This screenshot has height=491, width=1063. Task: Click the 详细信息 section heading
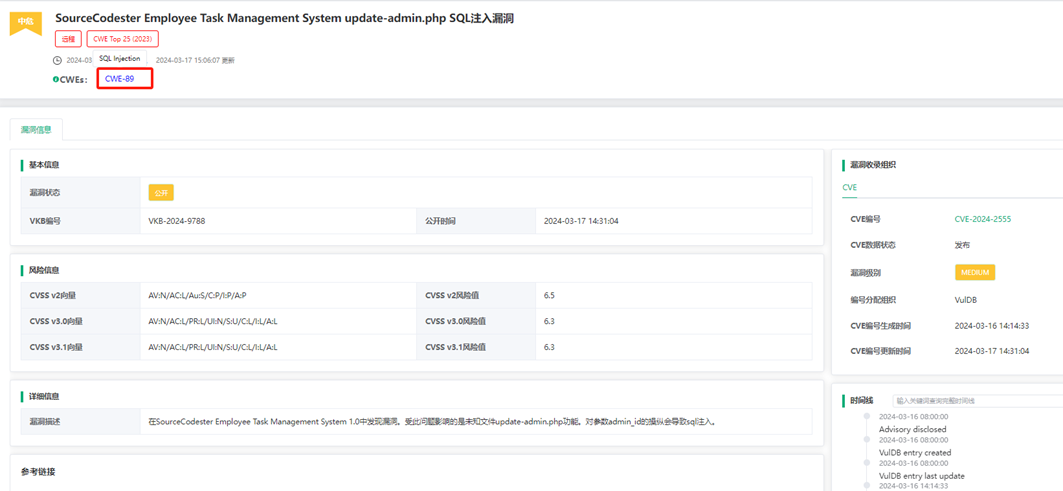point(43,396)
